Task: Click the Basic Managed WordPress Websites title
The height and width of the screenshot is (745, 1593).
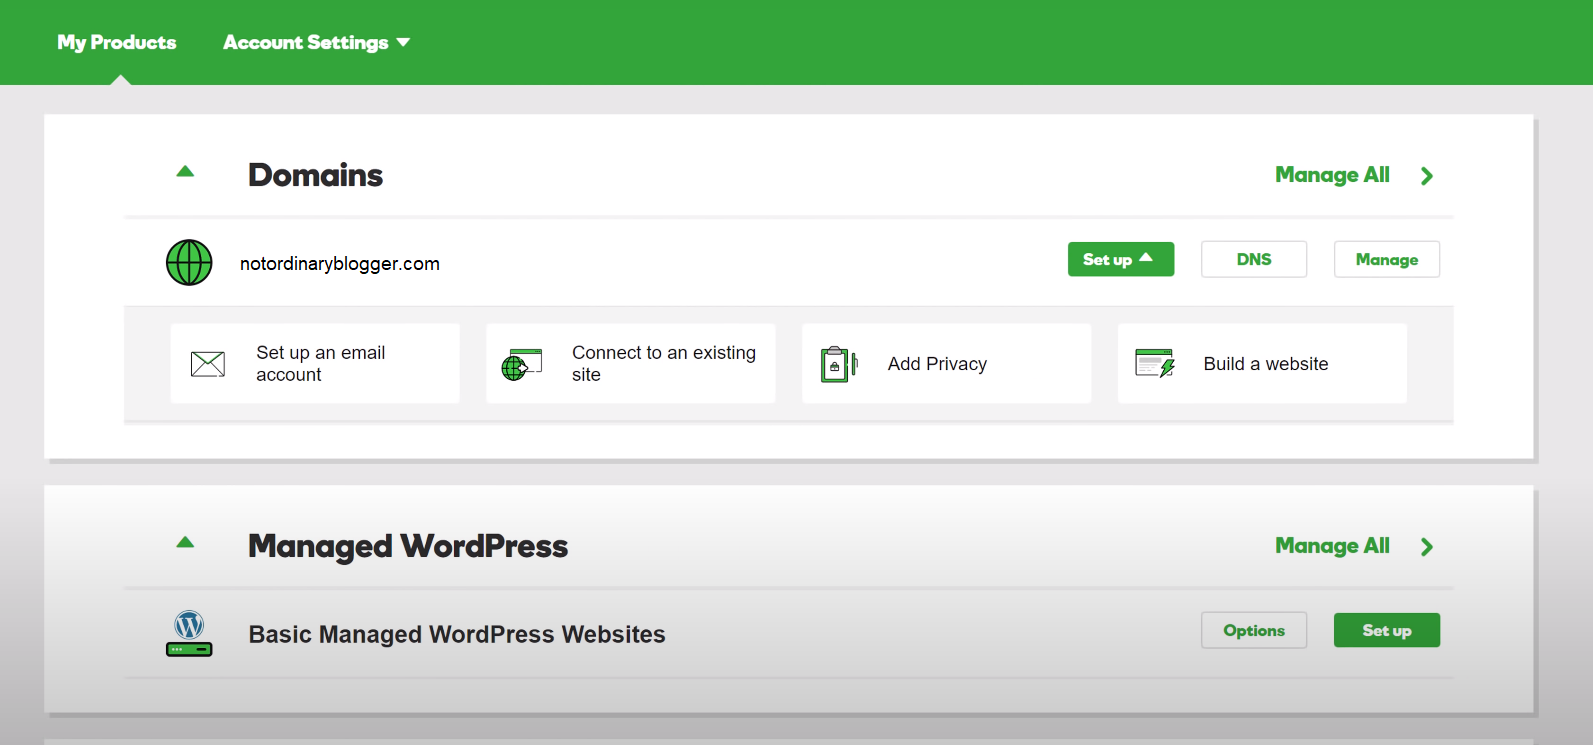Action: point(457,634)
